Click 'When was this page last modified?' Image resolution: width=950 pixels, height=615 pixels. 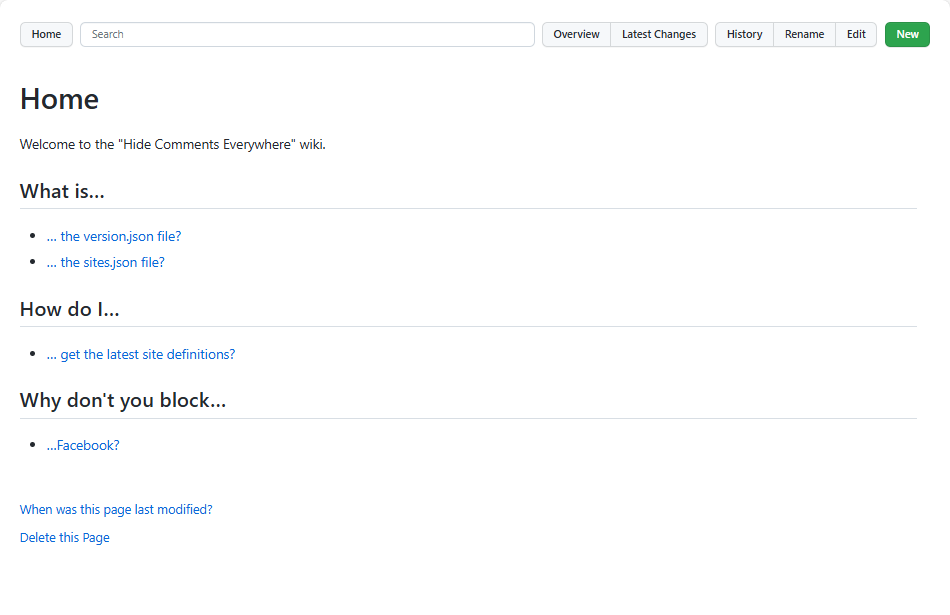(116, 510)
